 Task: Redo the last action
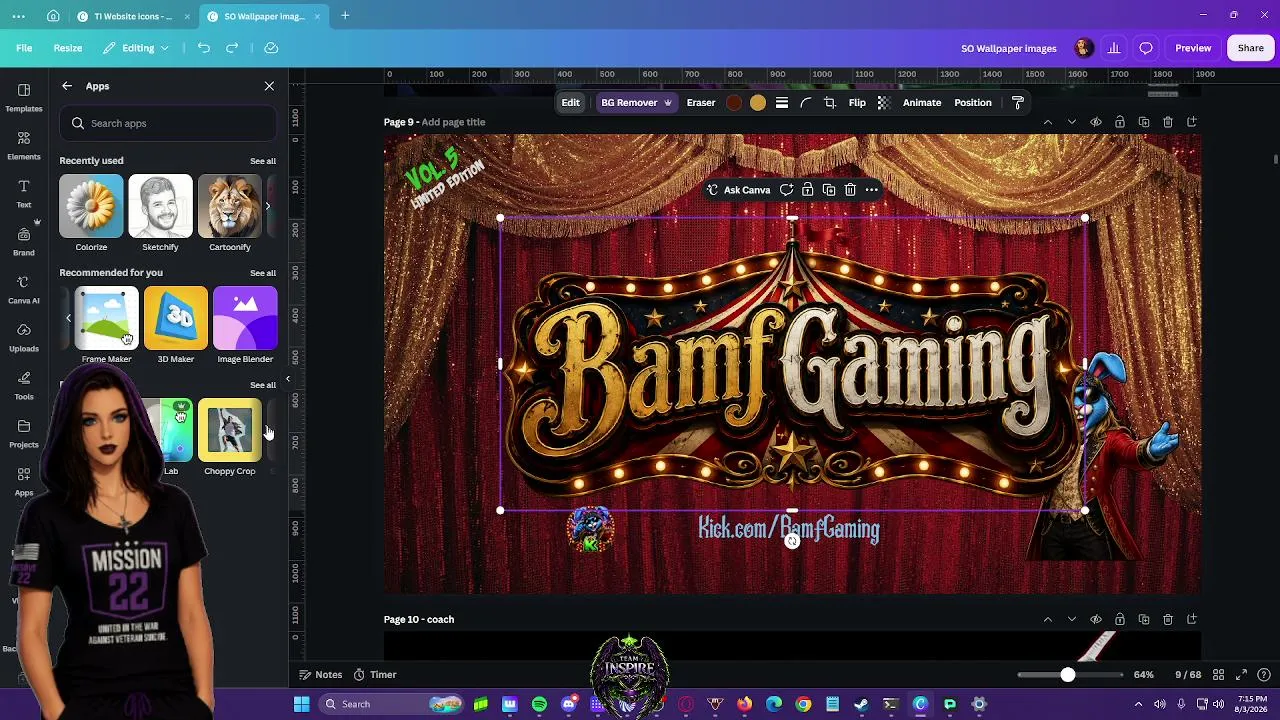coord(232,48)
